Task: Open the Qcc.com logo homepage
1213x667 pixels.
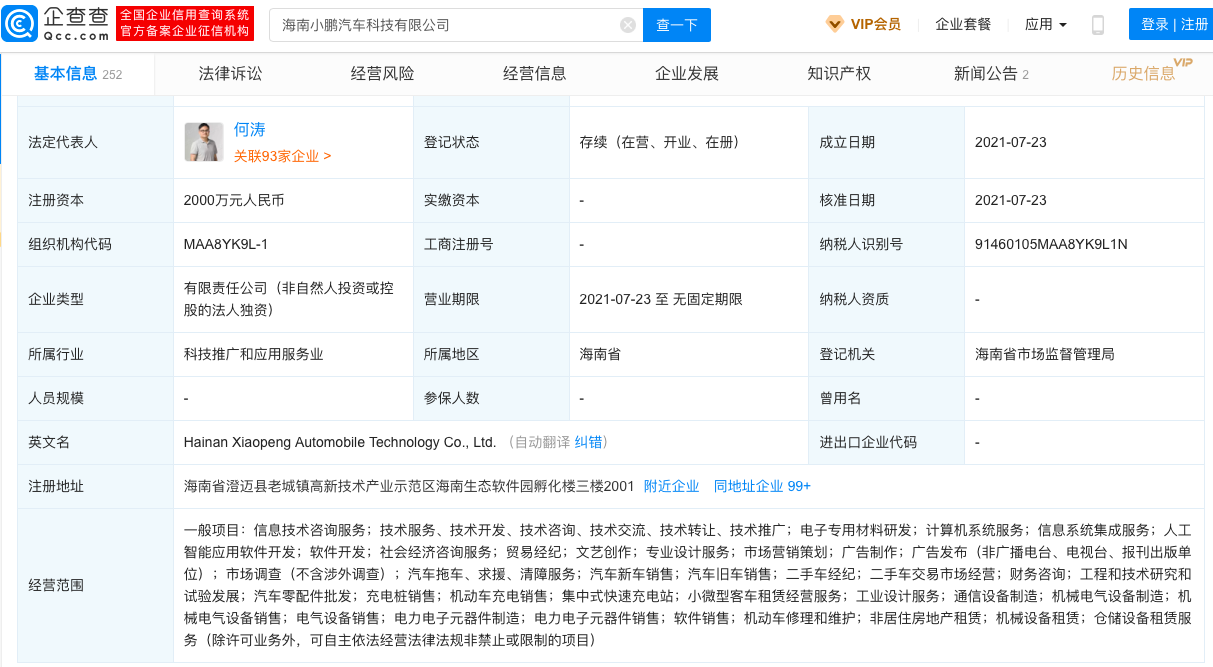Action: coord(56,24)
